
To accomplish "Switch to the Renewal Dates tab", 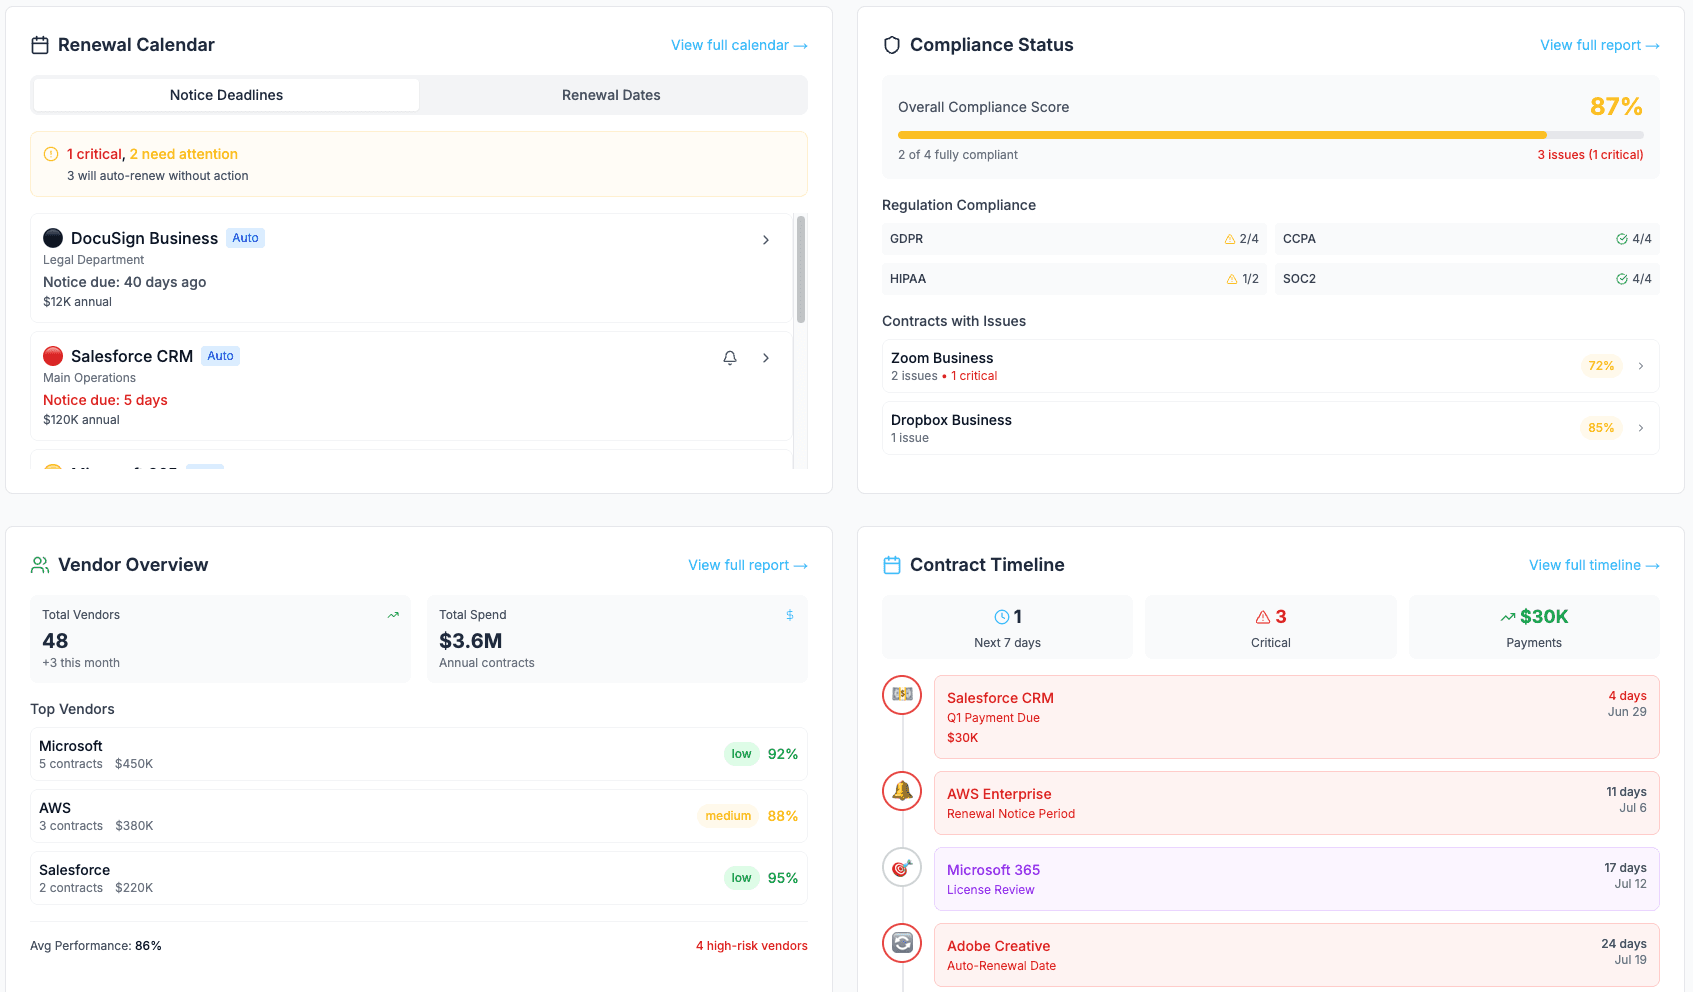I will click(x=611, y=94).
